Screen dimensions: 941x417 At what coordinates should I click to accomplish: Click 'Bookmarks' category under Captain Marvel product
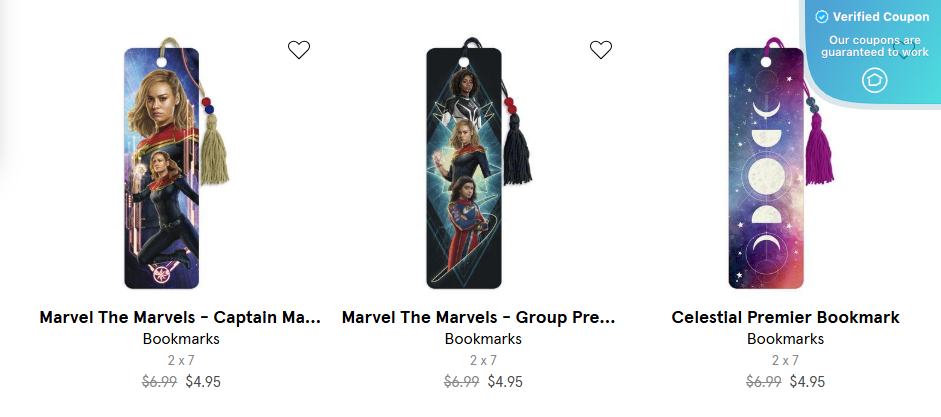tap(181, 339)
